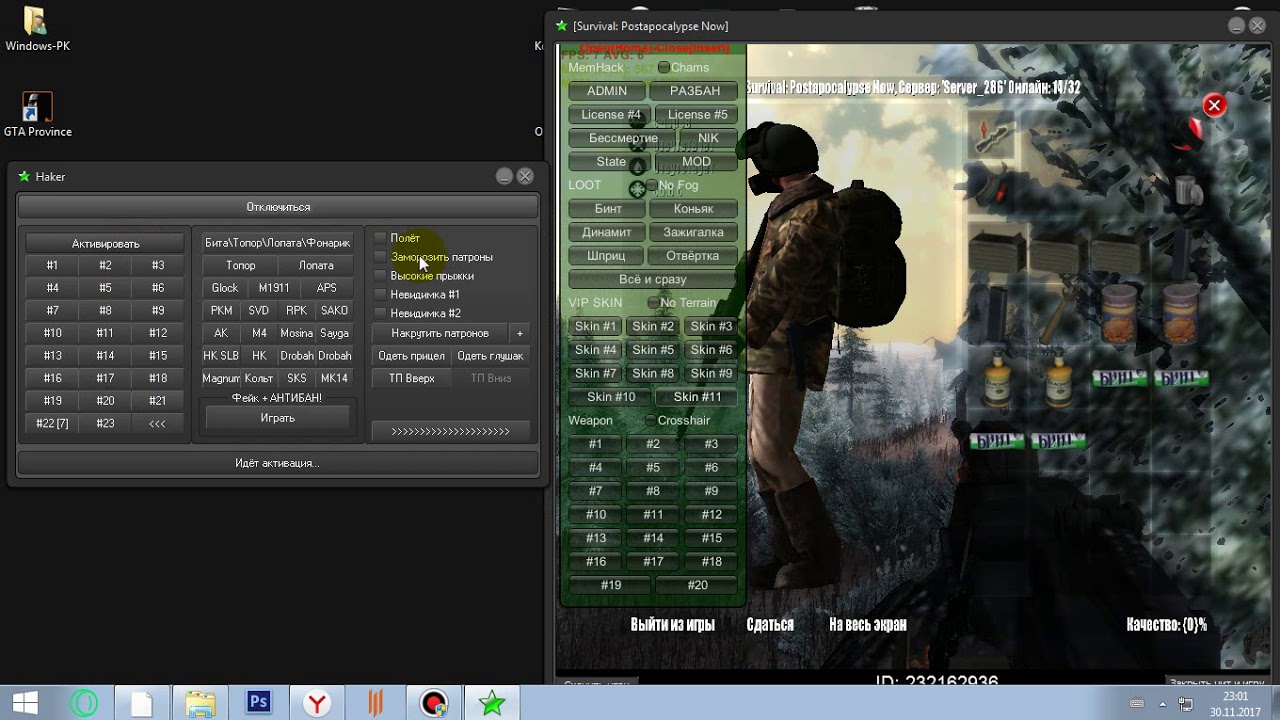Toggle Заморозить патроны checkbox
The width and height of the screenshot is (1280, 720).
(x=380, y=257)
